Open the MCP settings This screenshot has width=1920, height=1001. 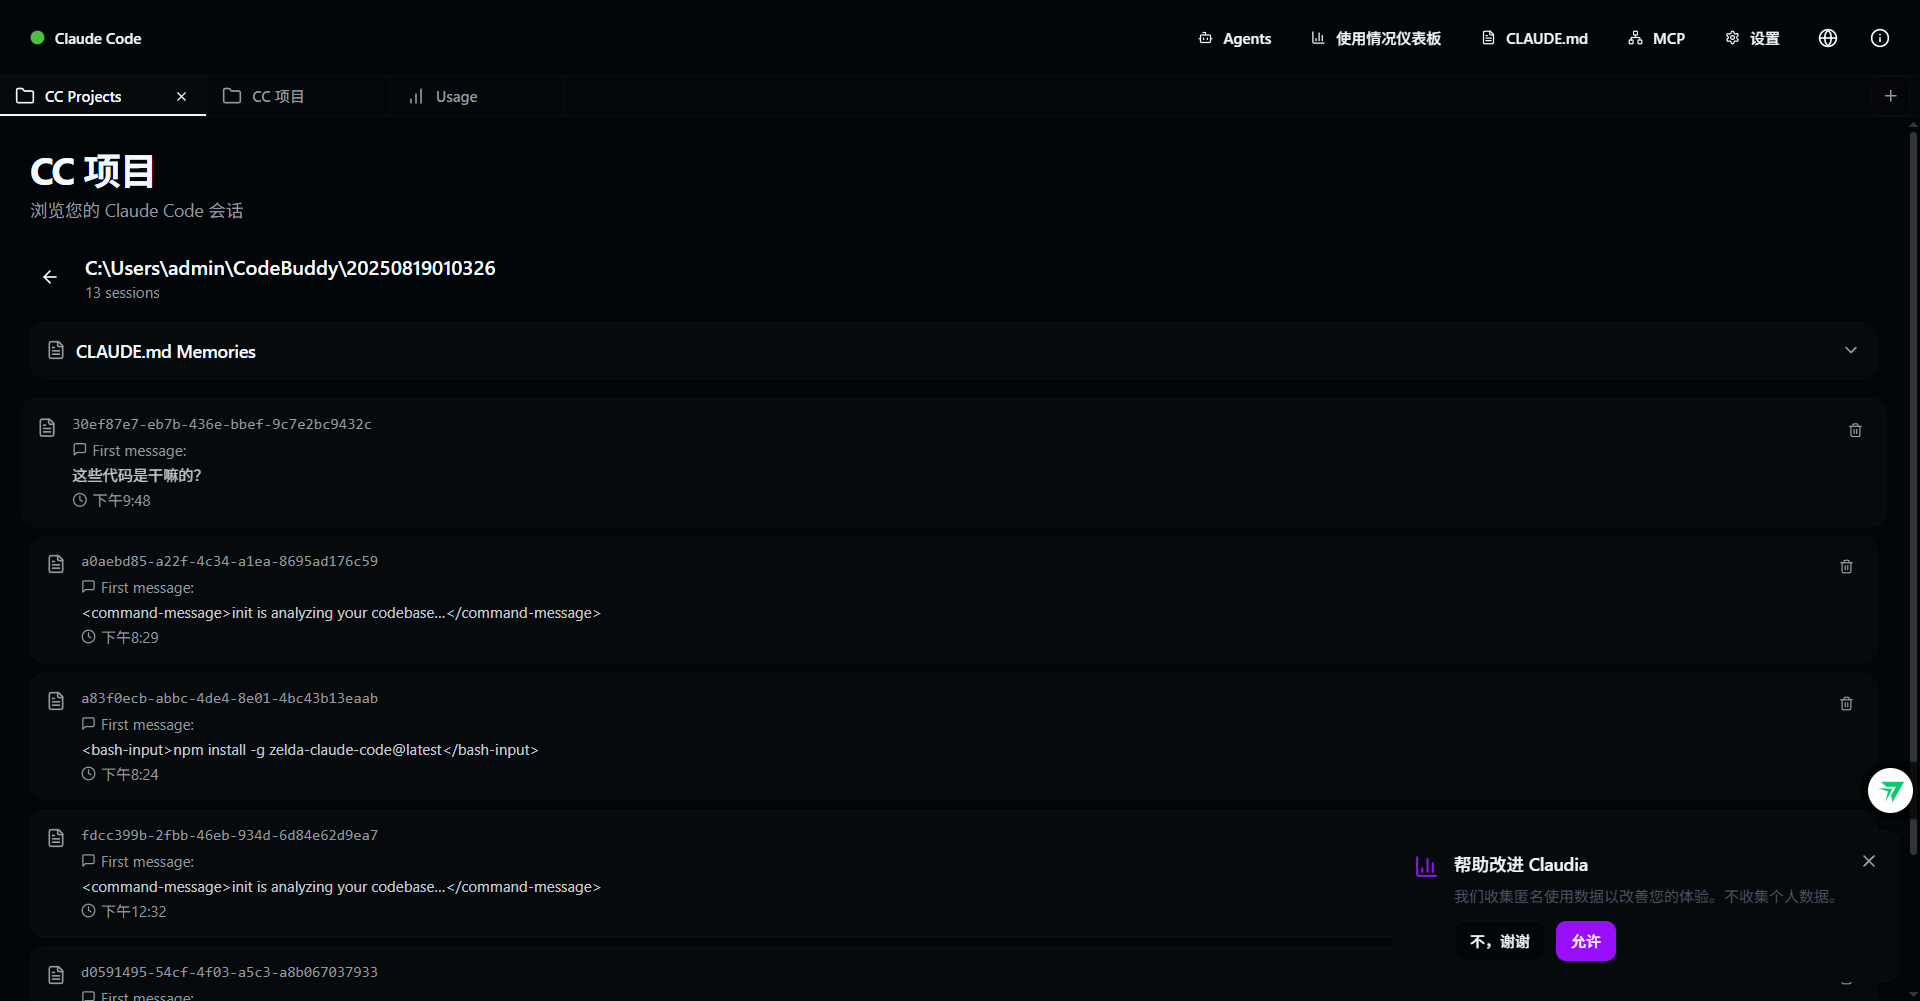(x=1657, y=38)
